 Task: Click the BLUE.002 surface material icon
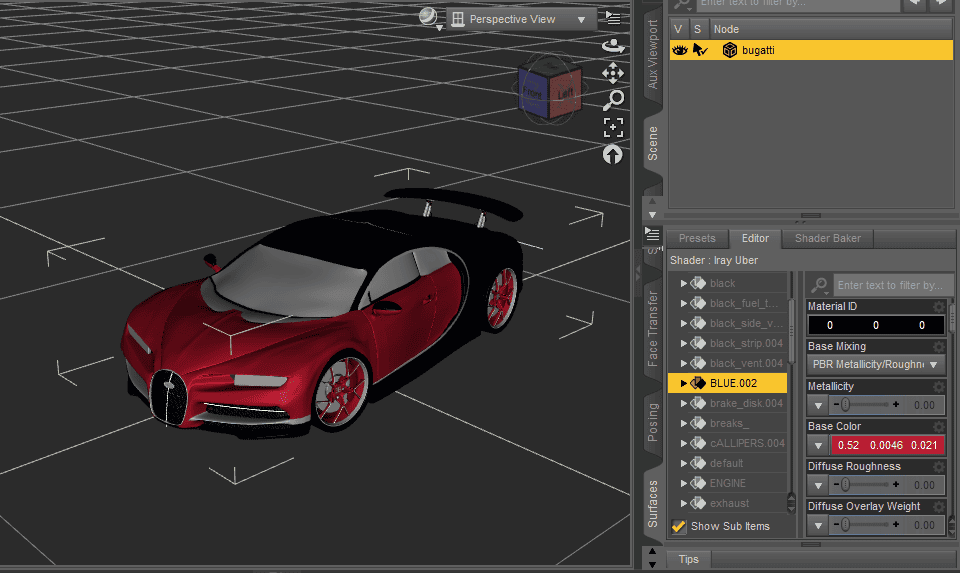click(x=698, y=383)
